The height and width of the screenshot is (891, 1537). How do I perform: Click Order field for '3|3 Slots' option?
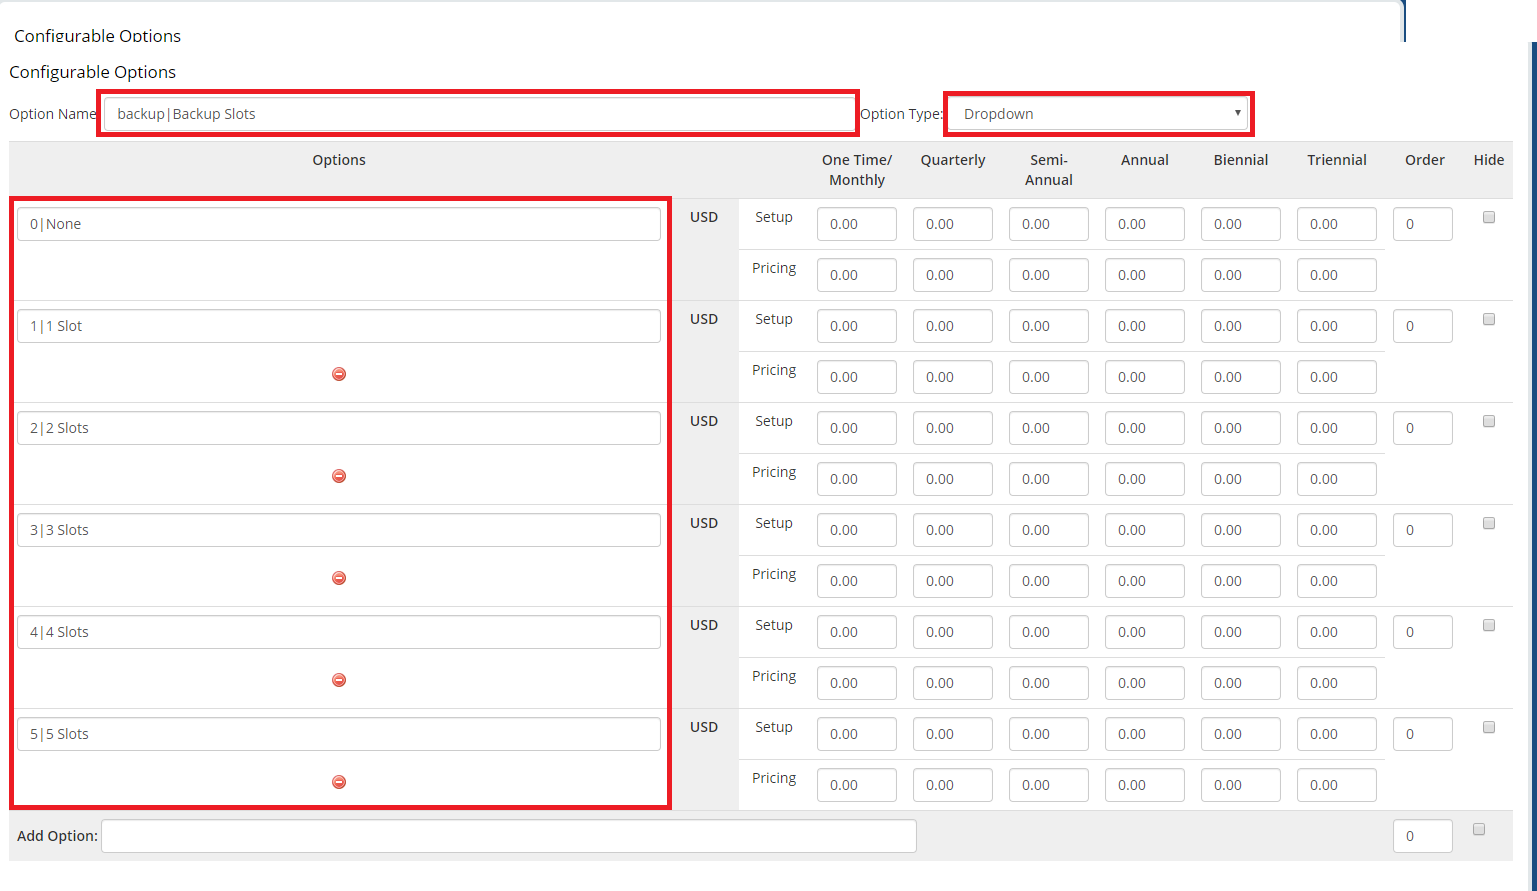point(1423,530)
